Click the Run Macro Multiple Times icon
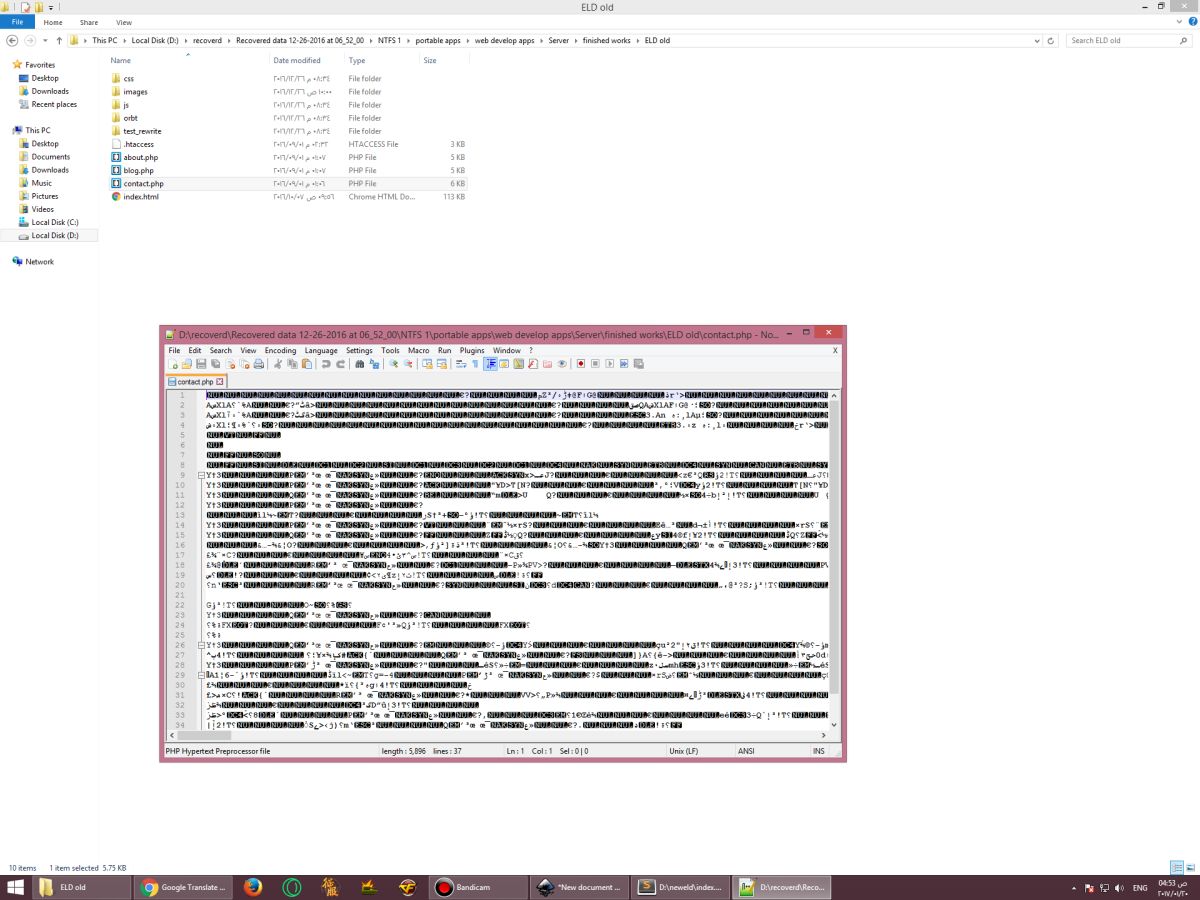 click(x=624, y=364)
